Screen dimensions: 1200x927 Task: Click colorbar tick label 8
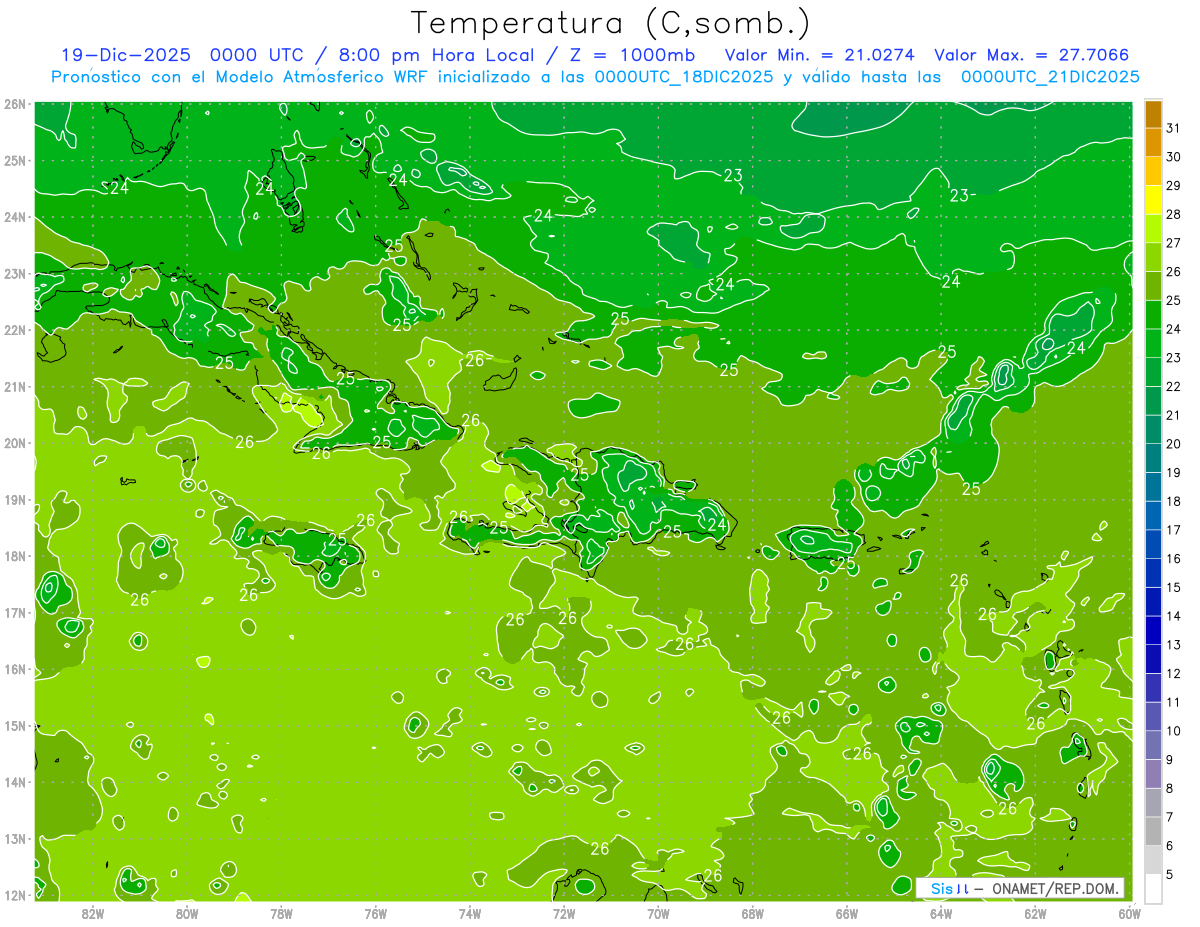coord(1171,788)
